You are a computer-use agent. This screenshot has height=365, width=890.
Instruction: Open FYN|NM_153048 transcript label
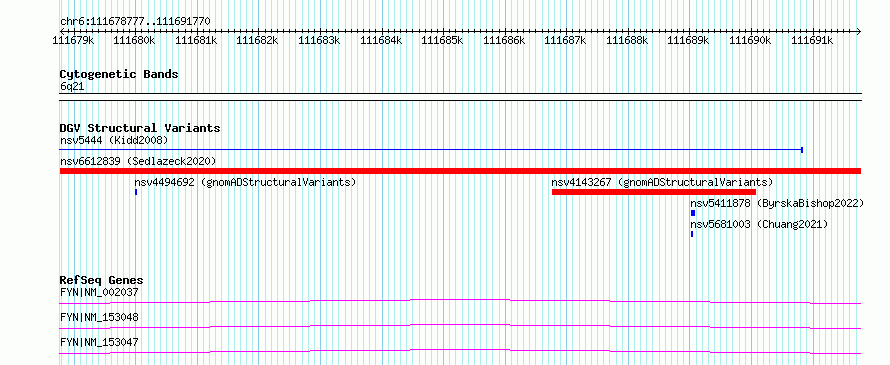pos(99,317)
